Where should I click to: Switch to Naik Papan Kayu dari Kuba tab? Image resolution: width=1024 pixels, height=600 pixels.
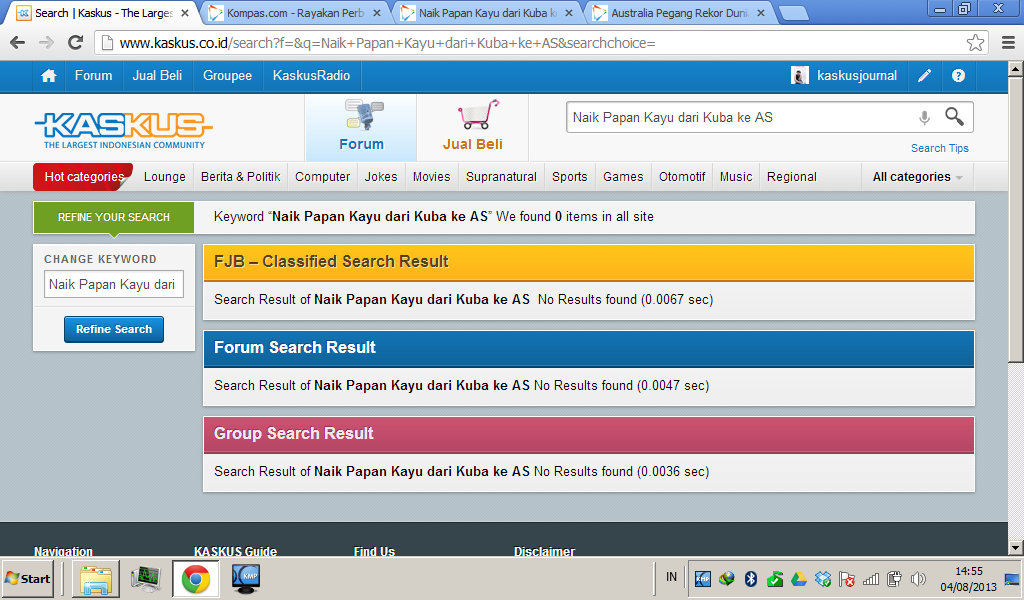click(x=487, y=13)
